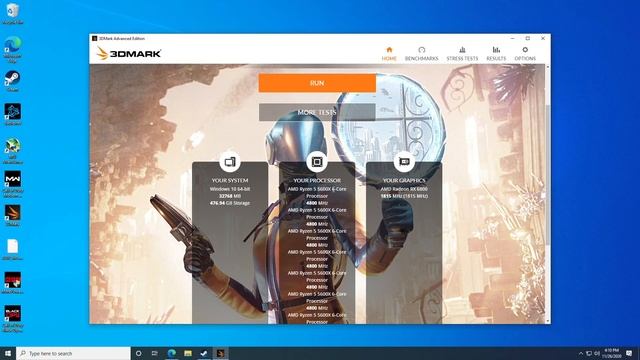Select the 'AMD Radeon RX 6800' text
This screenshot has width=640, height=360.
pos(404,189)
